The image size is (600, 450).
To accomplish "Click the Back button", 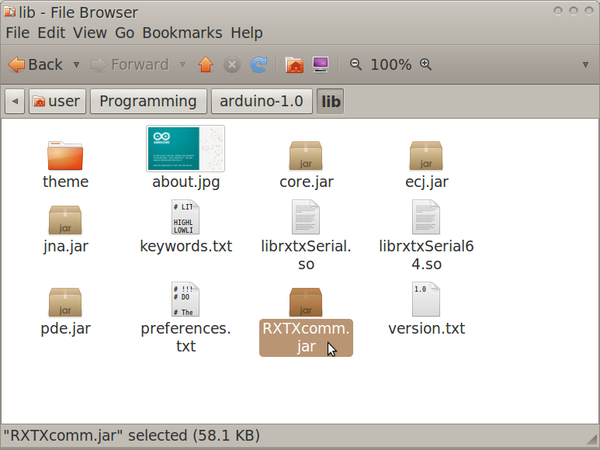I will click(35, 65).
